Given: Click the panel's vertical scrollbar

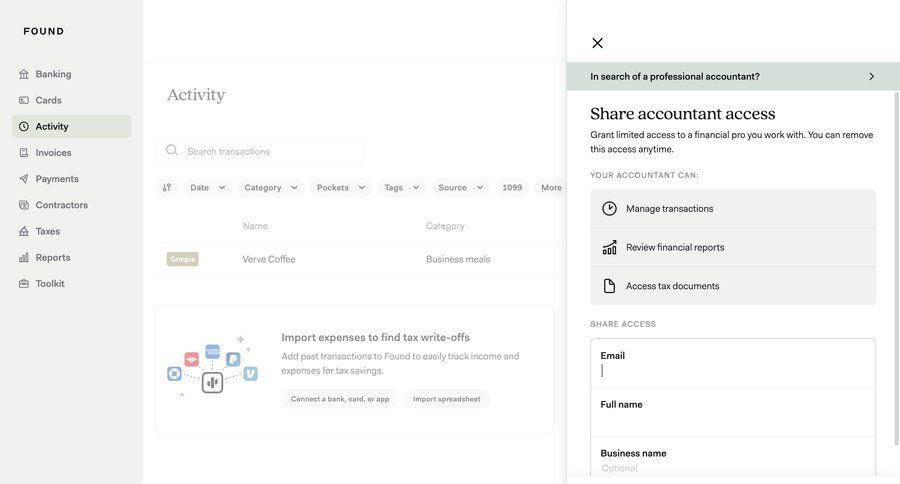Looking at the screenshot, I should (897, 269).
